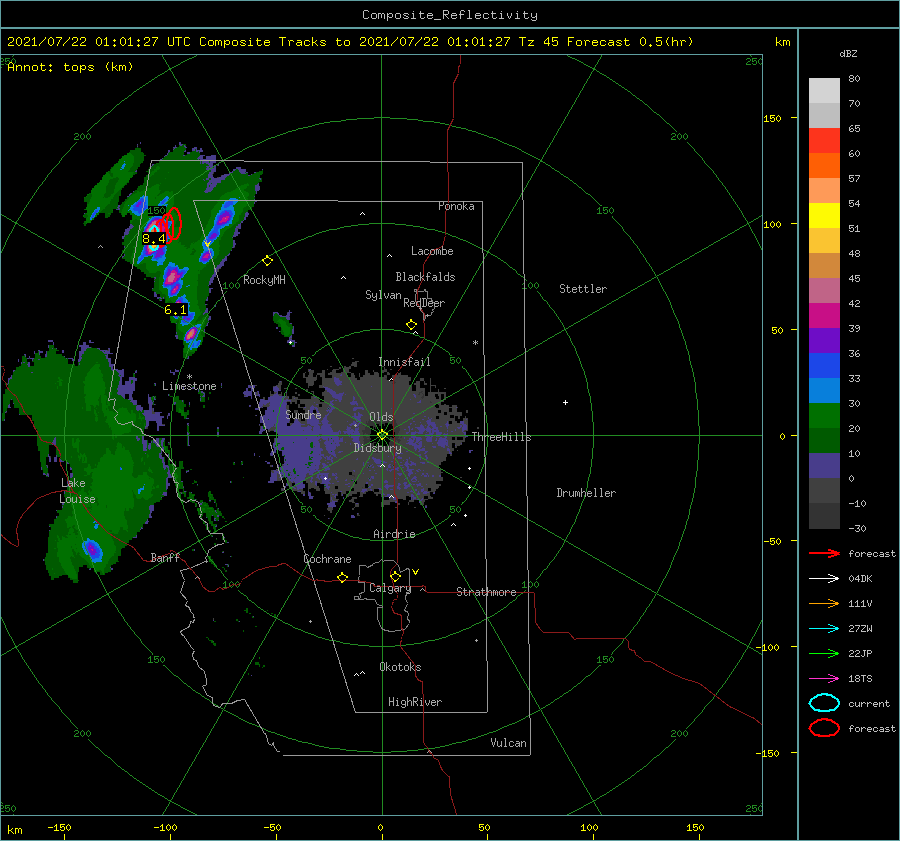Click the Vulcan town label
900x841 pixels.
509,743
